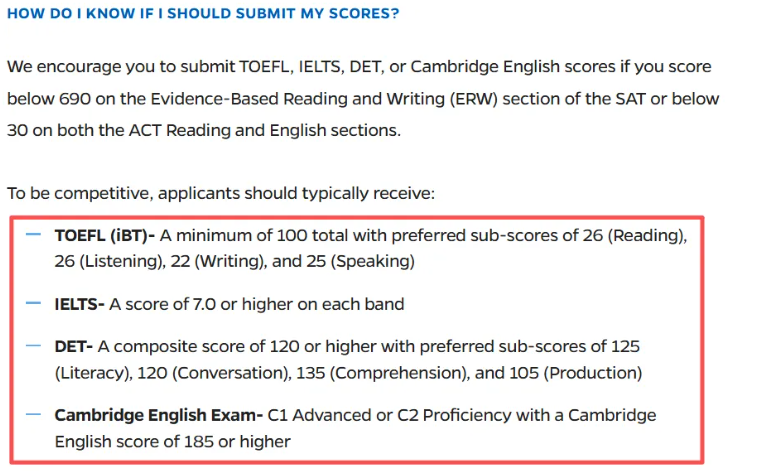The image size is (758, 471).
Task: Click the dash bullet before Cambridge English Exam
Action: click(34, 413)
